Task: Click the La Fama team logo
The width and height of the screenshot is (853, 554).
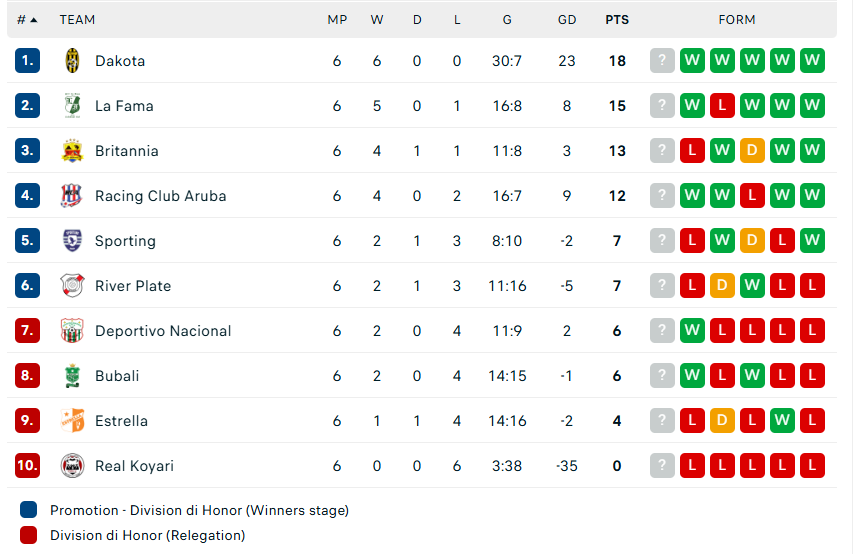Action: pyautogui.click(x=72, y=106)
